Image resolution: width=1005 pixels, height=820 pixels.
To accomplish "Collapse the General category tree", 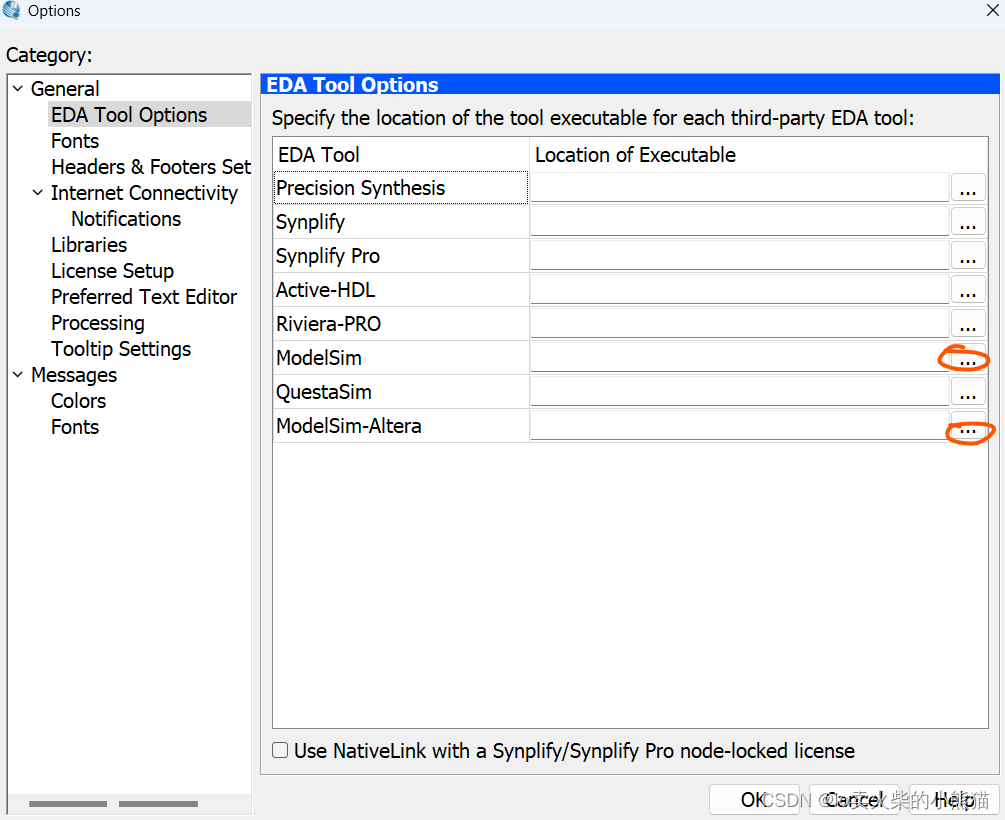I will [x=18, y=89].
